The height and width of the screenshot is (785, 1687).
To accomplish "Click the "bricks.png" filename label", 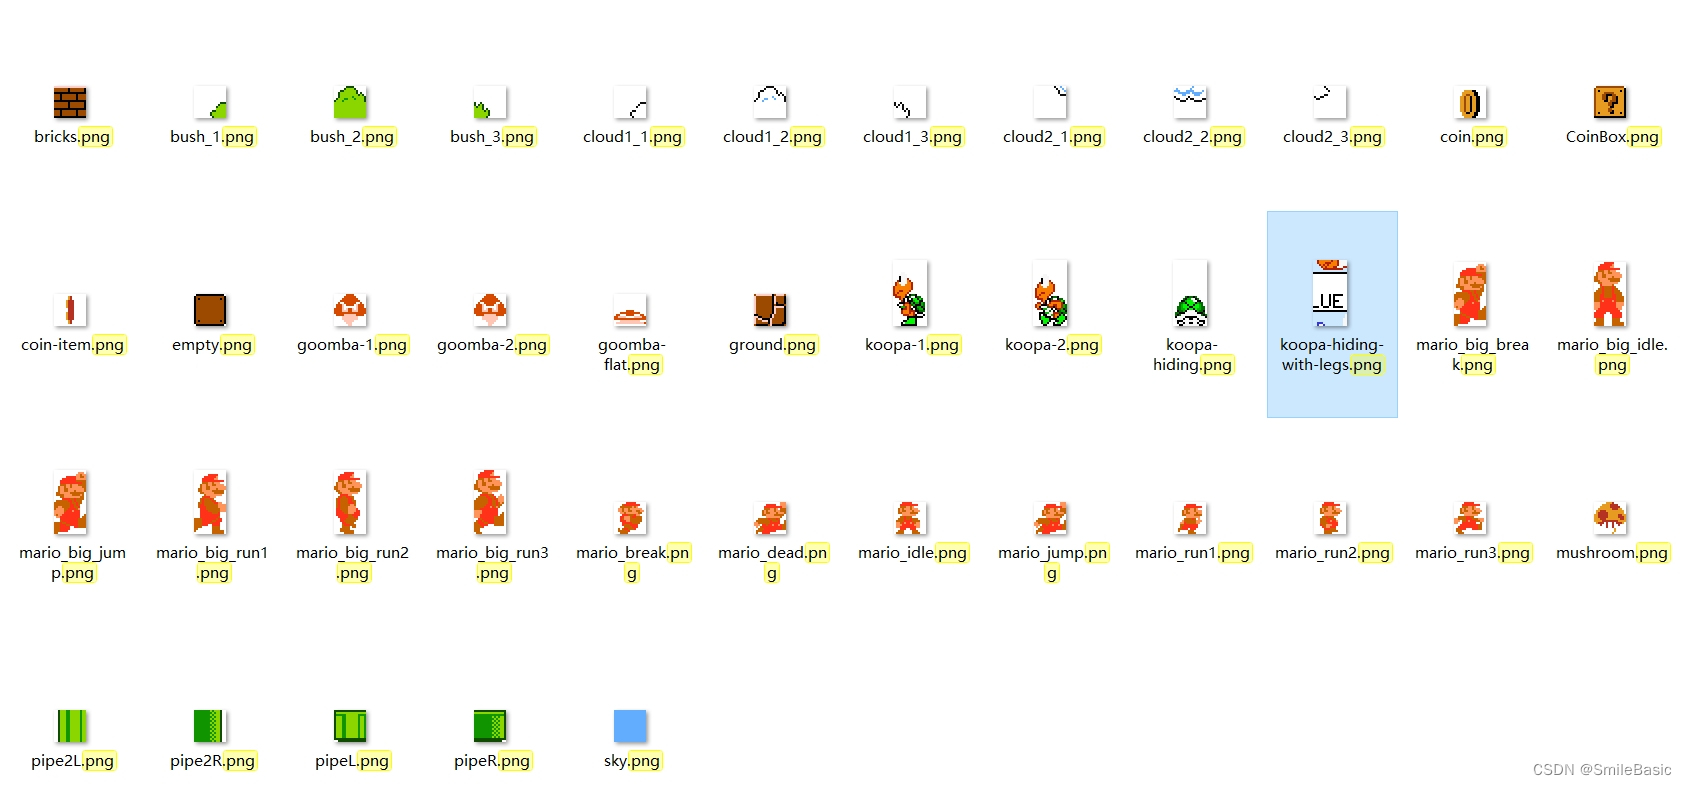I will (x=72, y=137).
